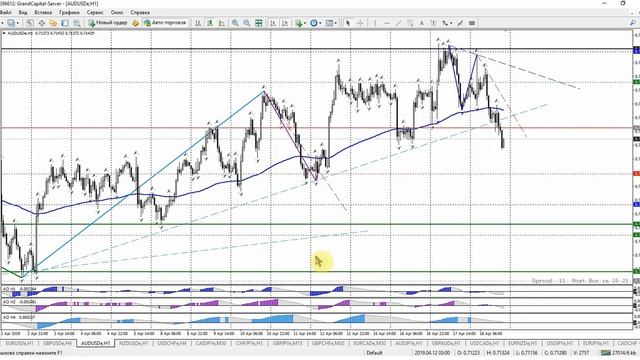Image resolution: width=640 pixels, height=360 pixels.
Task: Switch the chart to line chart
Action: 222,23
